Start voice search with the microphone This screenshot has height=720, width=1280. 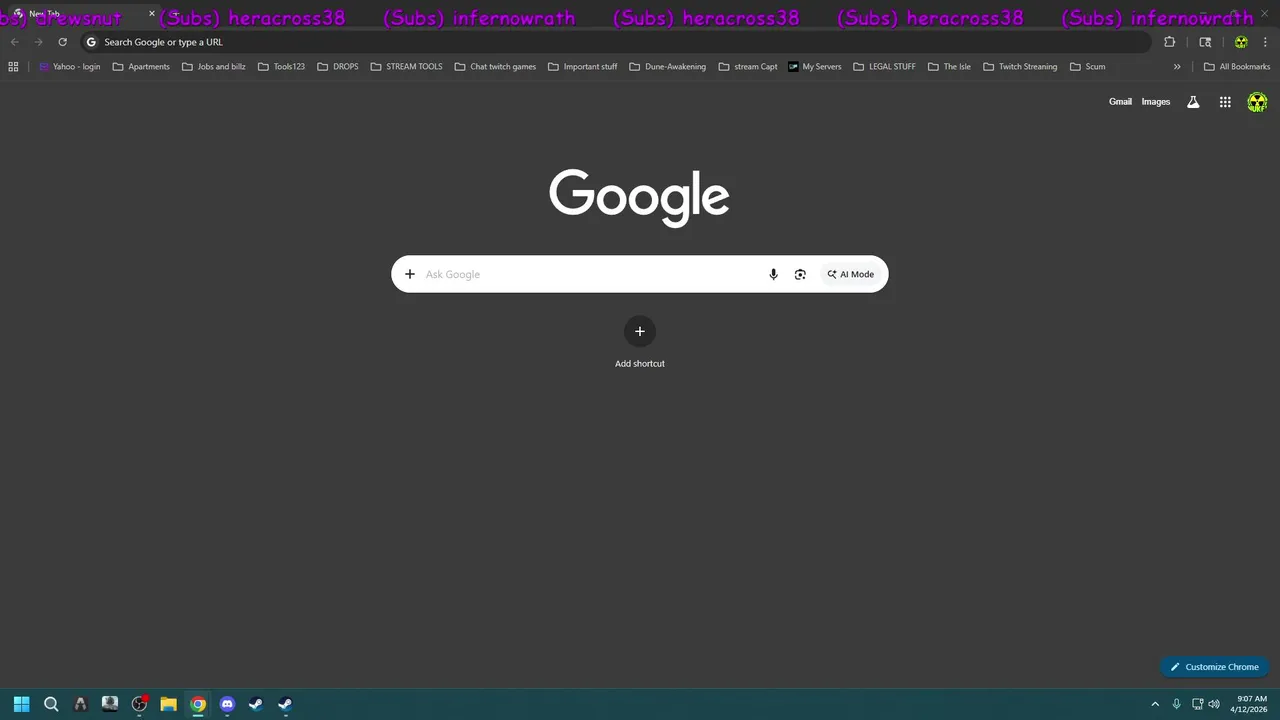tap(773, 274)
